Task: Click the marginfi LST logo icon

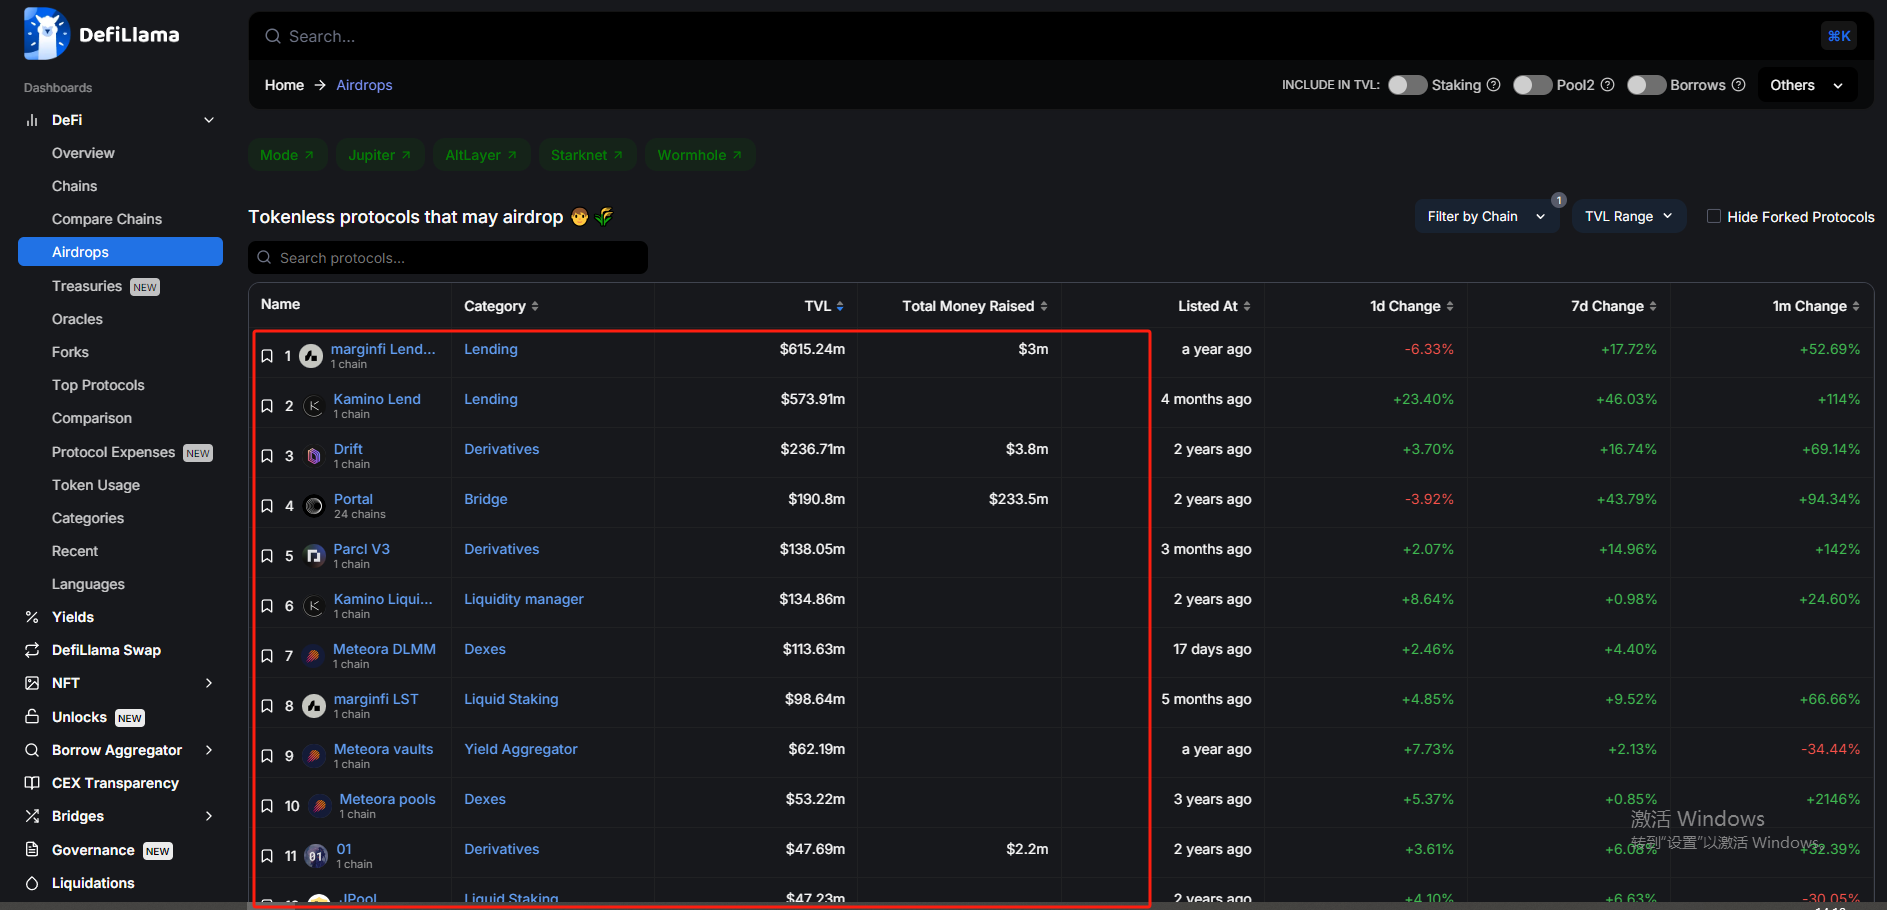Action: tap(314, 706)
